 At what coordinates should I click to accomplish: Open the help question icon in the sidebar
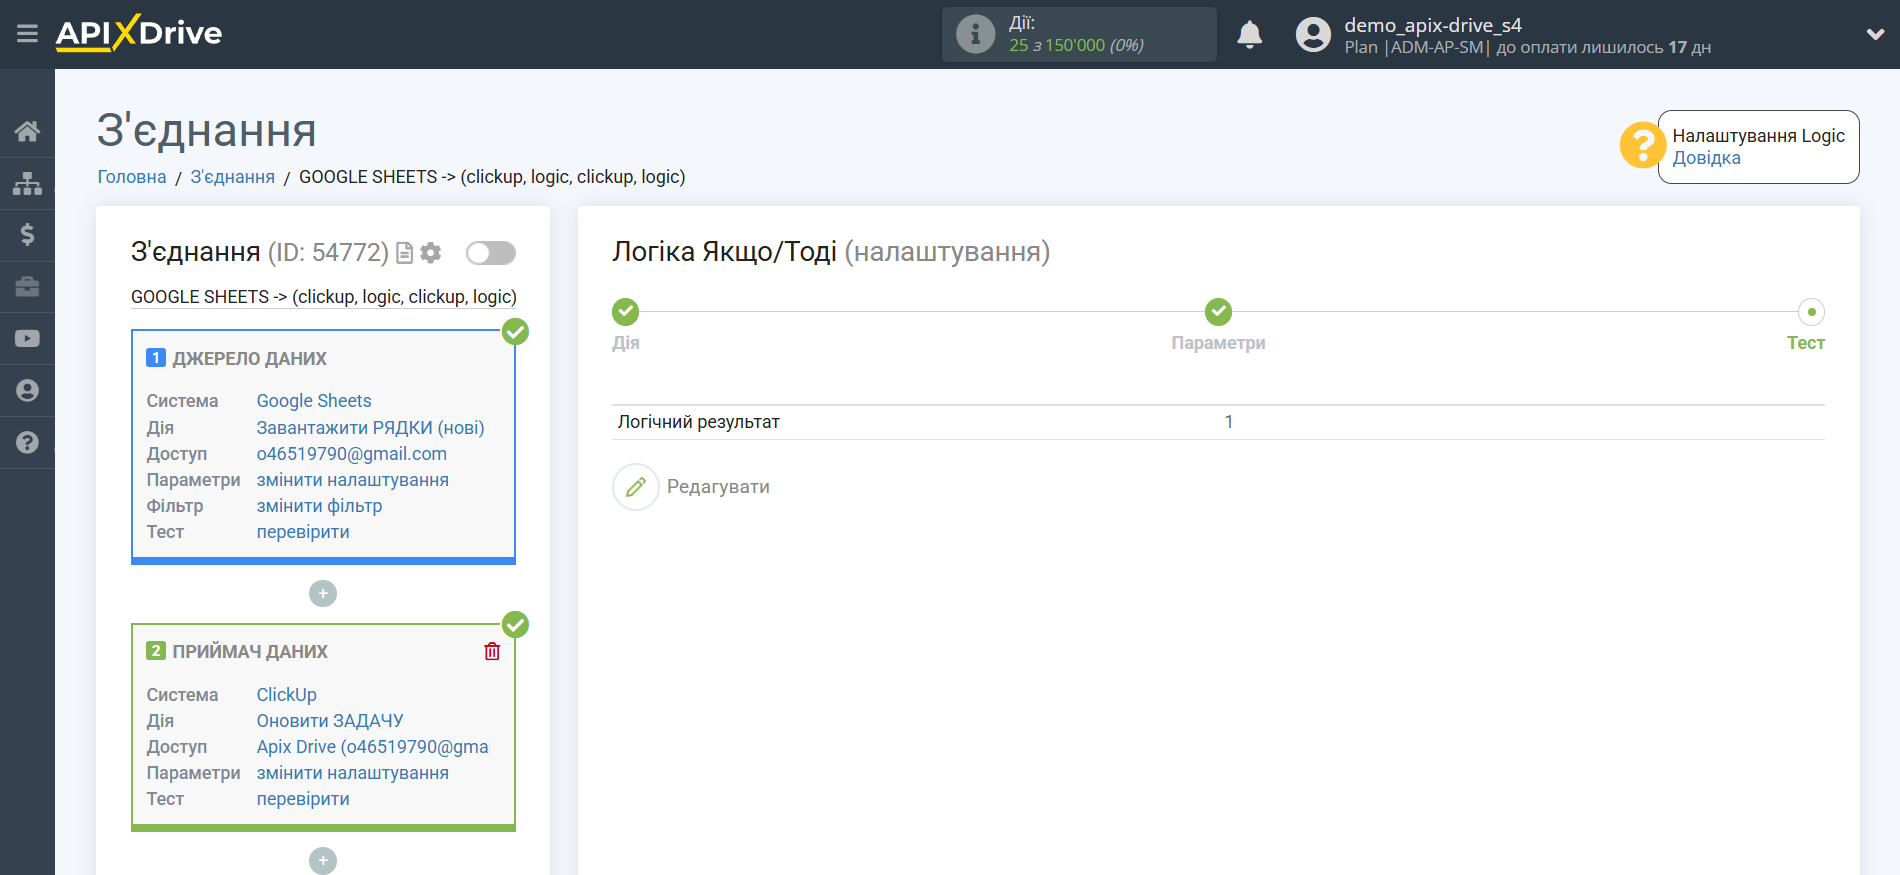tap(27, 443)
